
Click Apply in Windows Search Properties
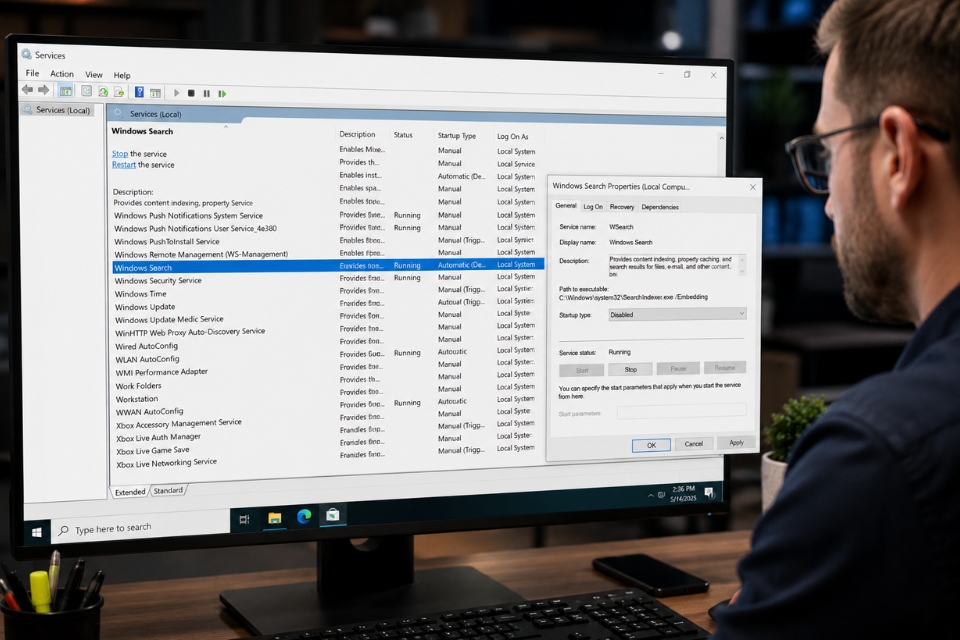[737, 442]
